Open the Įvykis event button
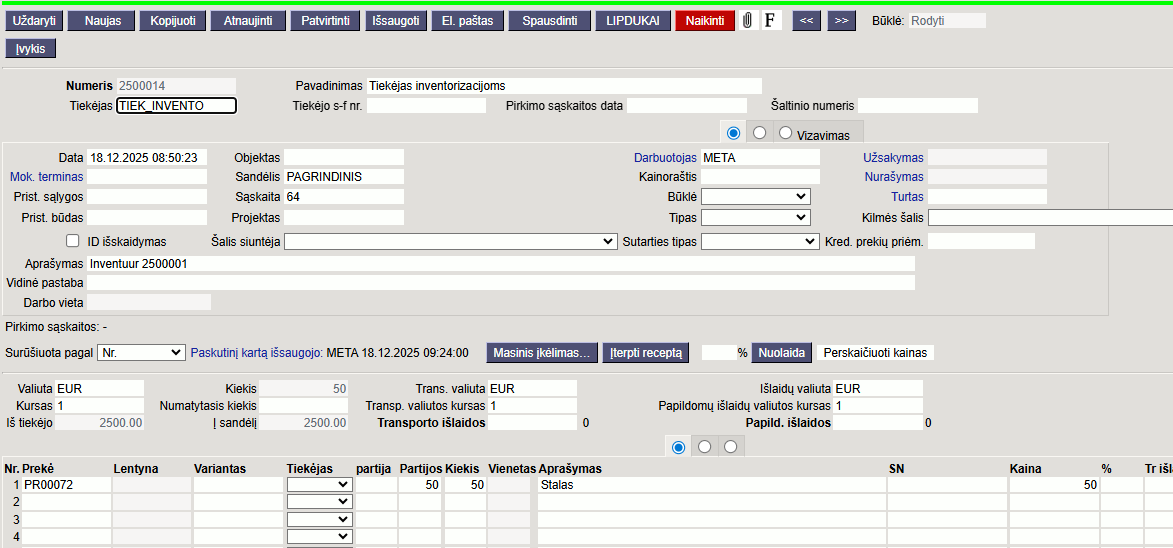Viewport: 1173px width, 548px height. click(x=31, y=48)
